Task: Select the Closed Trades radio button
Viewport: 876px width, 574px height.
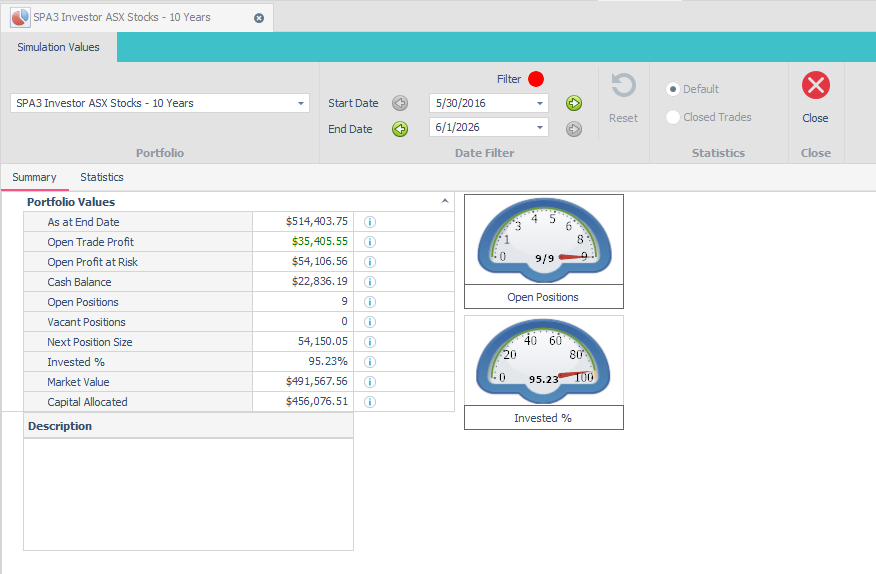Action: (x=673, y=117)
